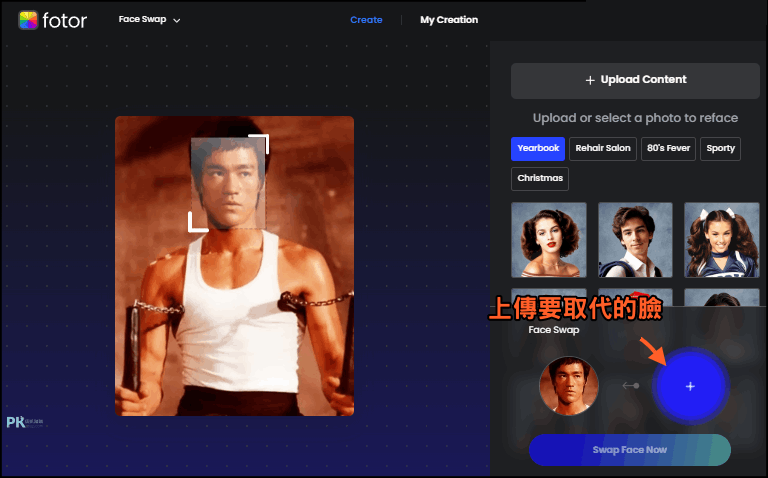768x478 pixels.
Task: Click the swap direction arrow icon
Action: pos(630,386)
